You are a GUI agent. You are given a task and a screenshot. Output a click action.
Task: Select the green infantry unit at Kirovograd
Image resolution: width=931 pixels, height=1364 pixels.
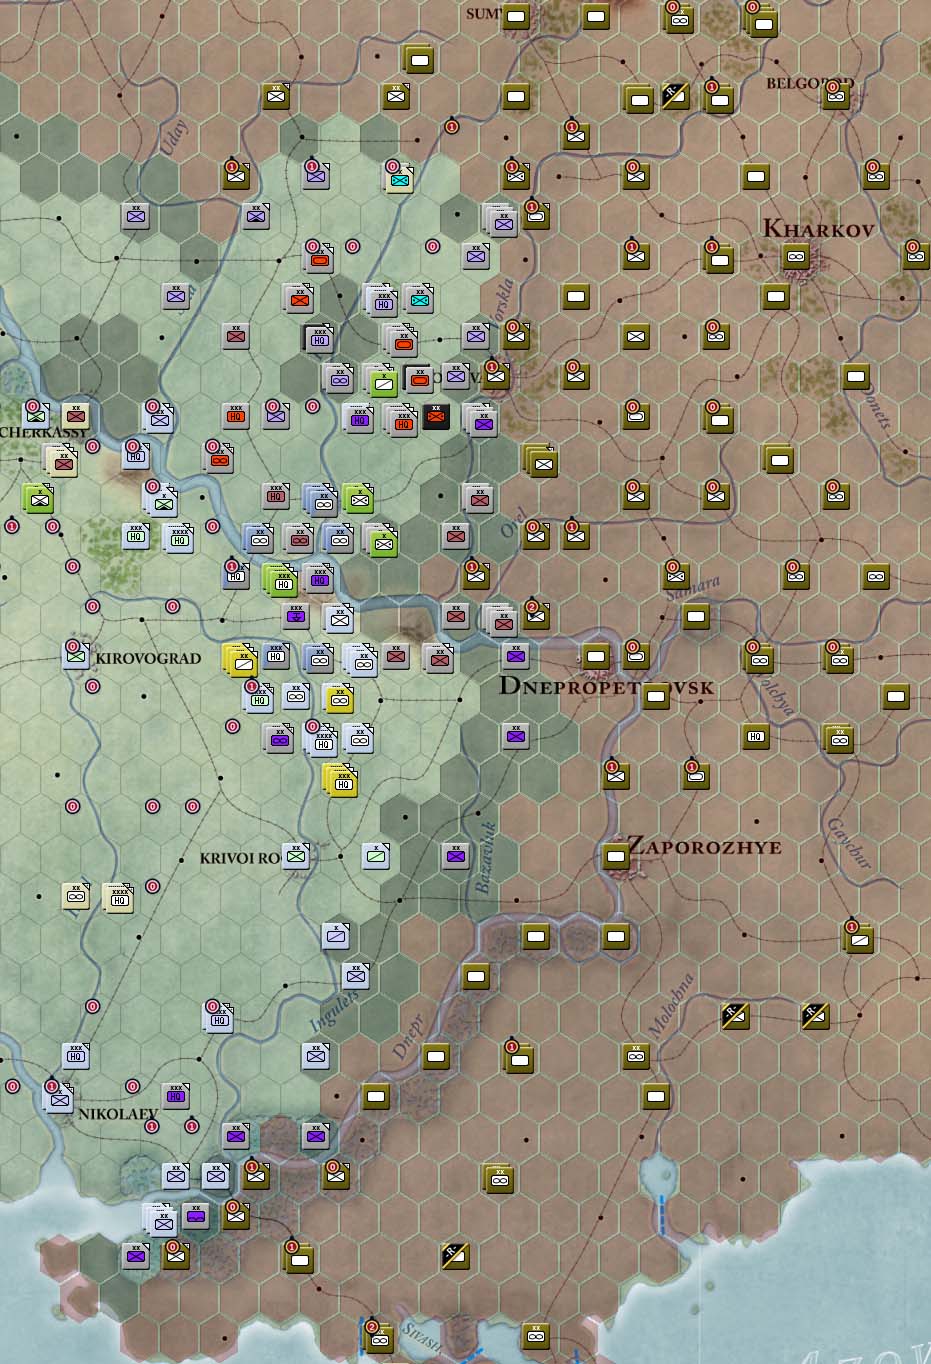click(x=75, y=656)
